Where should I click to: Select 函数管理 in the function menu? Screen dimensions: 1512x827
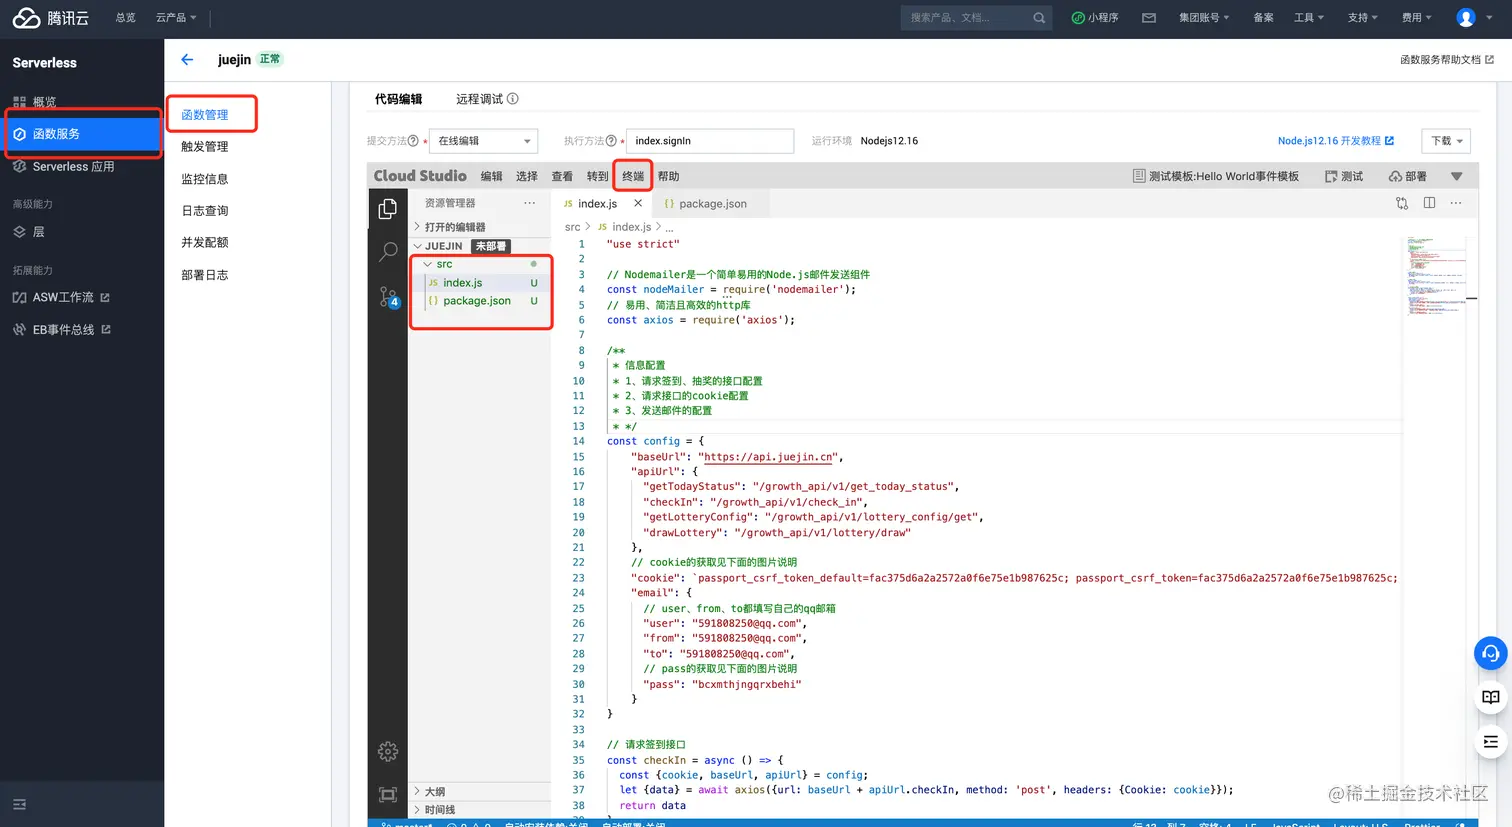click(205, 115)
